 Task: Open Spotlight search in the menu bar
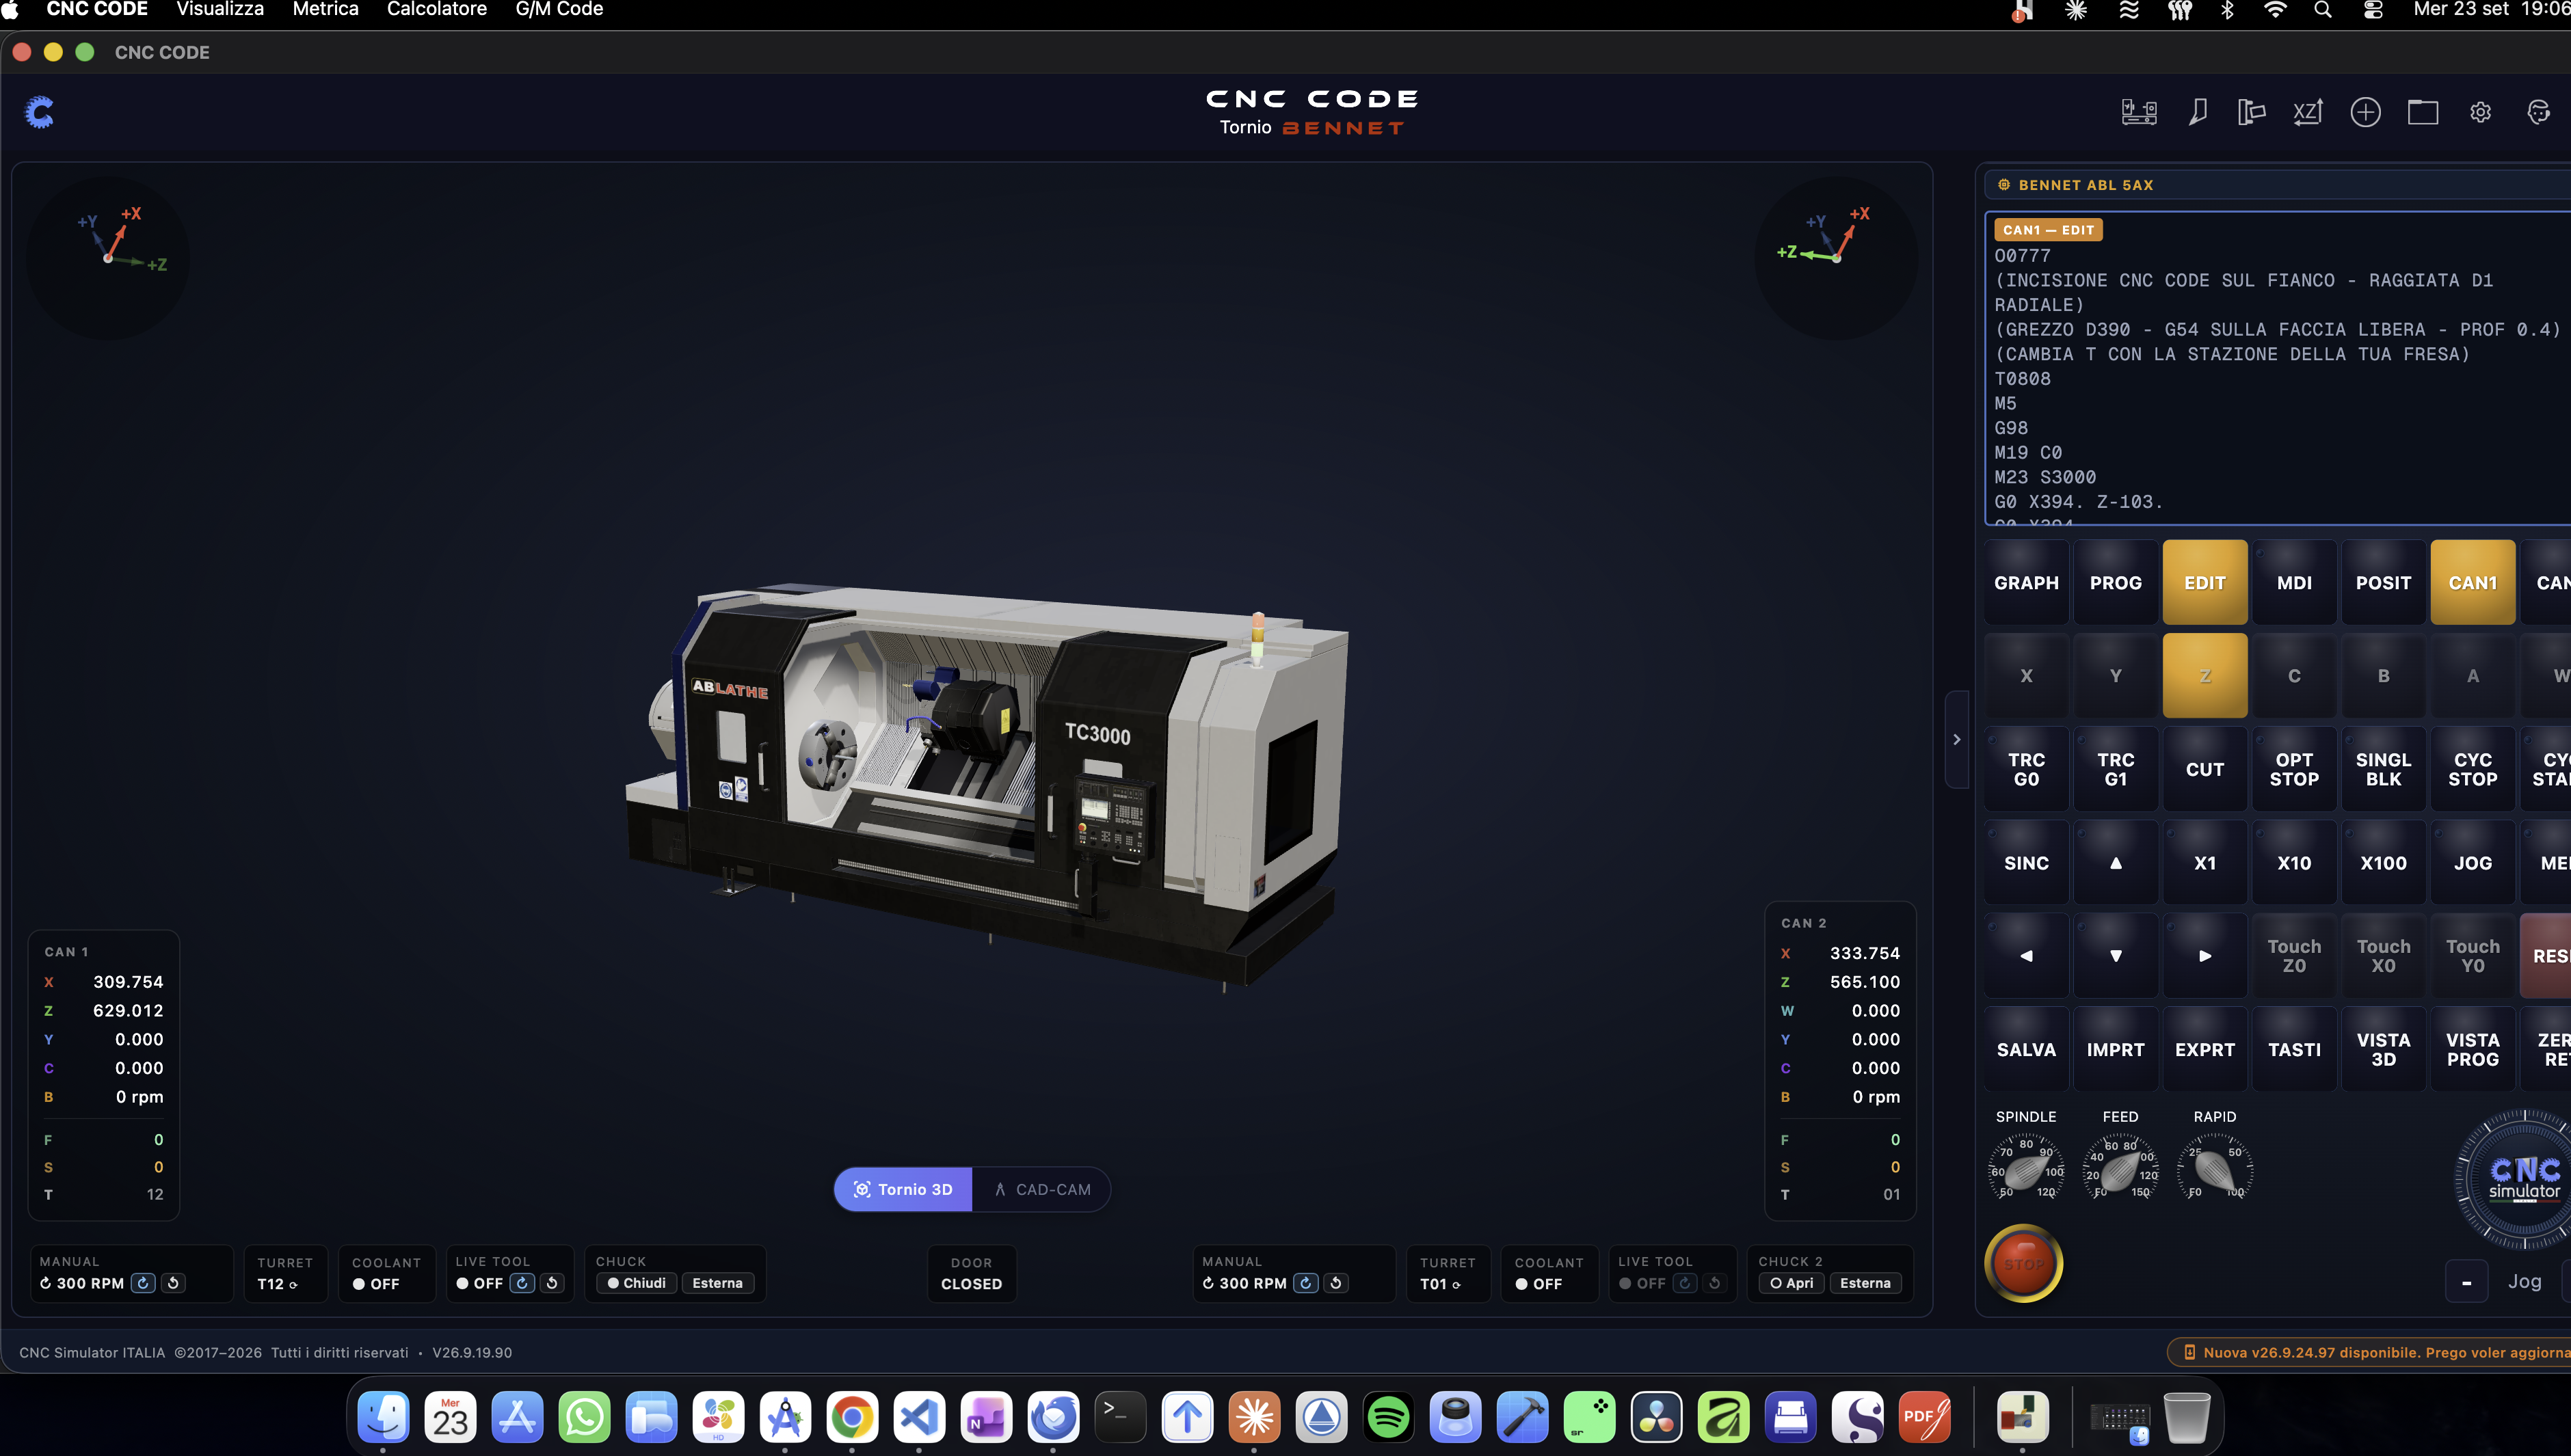(2323, 10)
